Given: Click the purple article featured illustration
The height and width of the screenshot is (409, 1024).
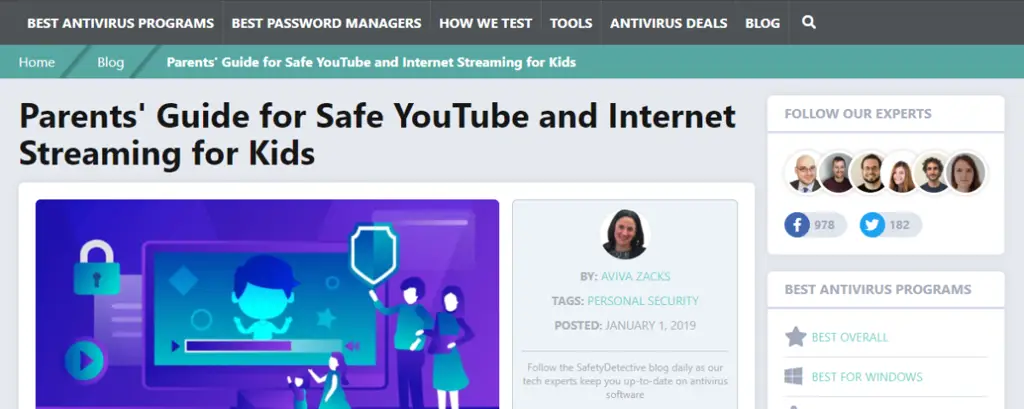Looking at the screenshot, I should (x=267, y=304).
